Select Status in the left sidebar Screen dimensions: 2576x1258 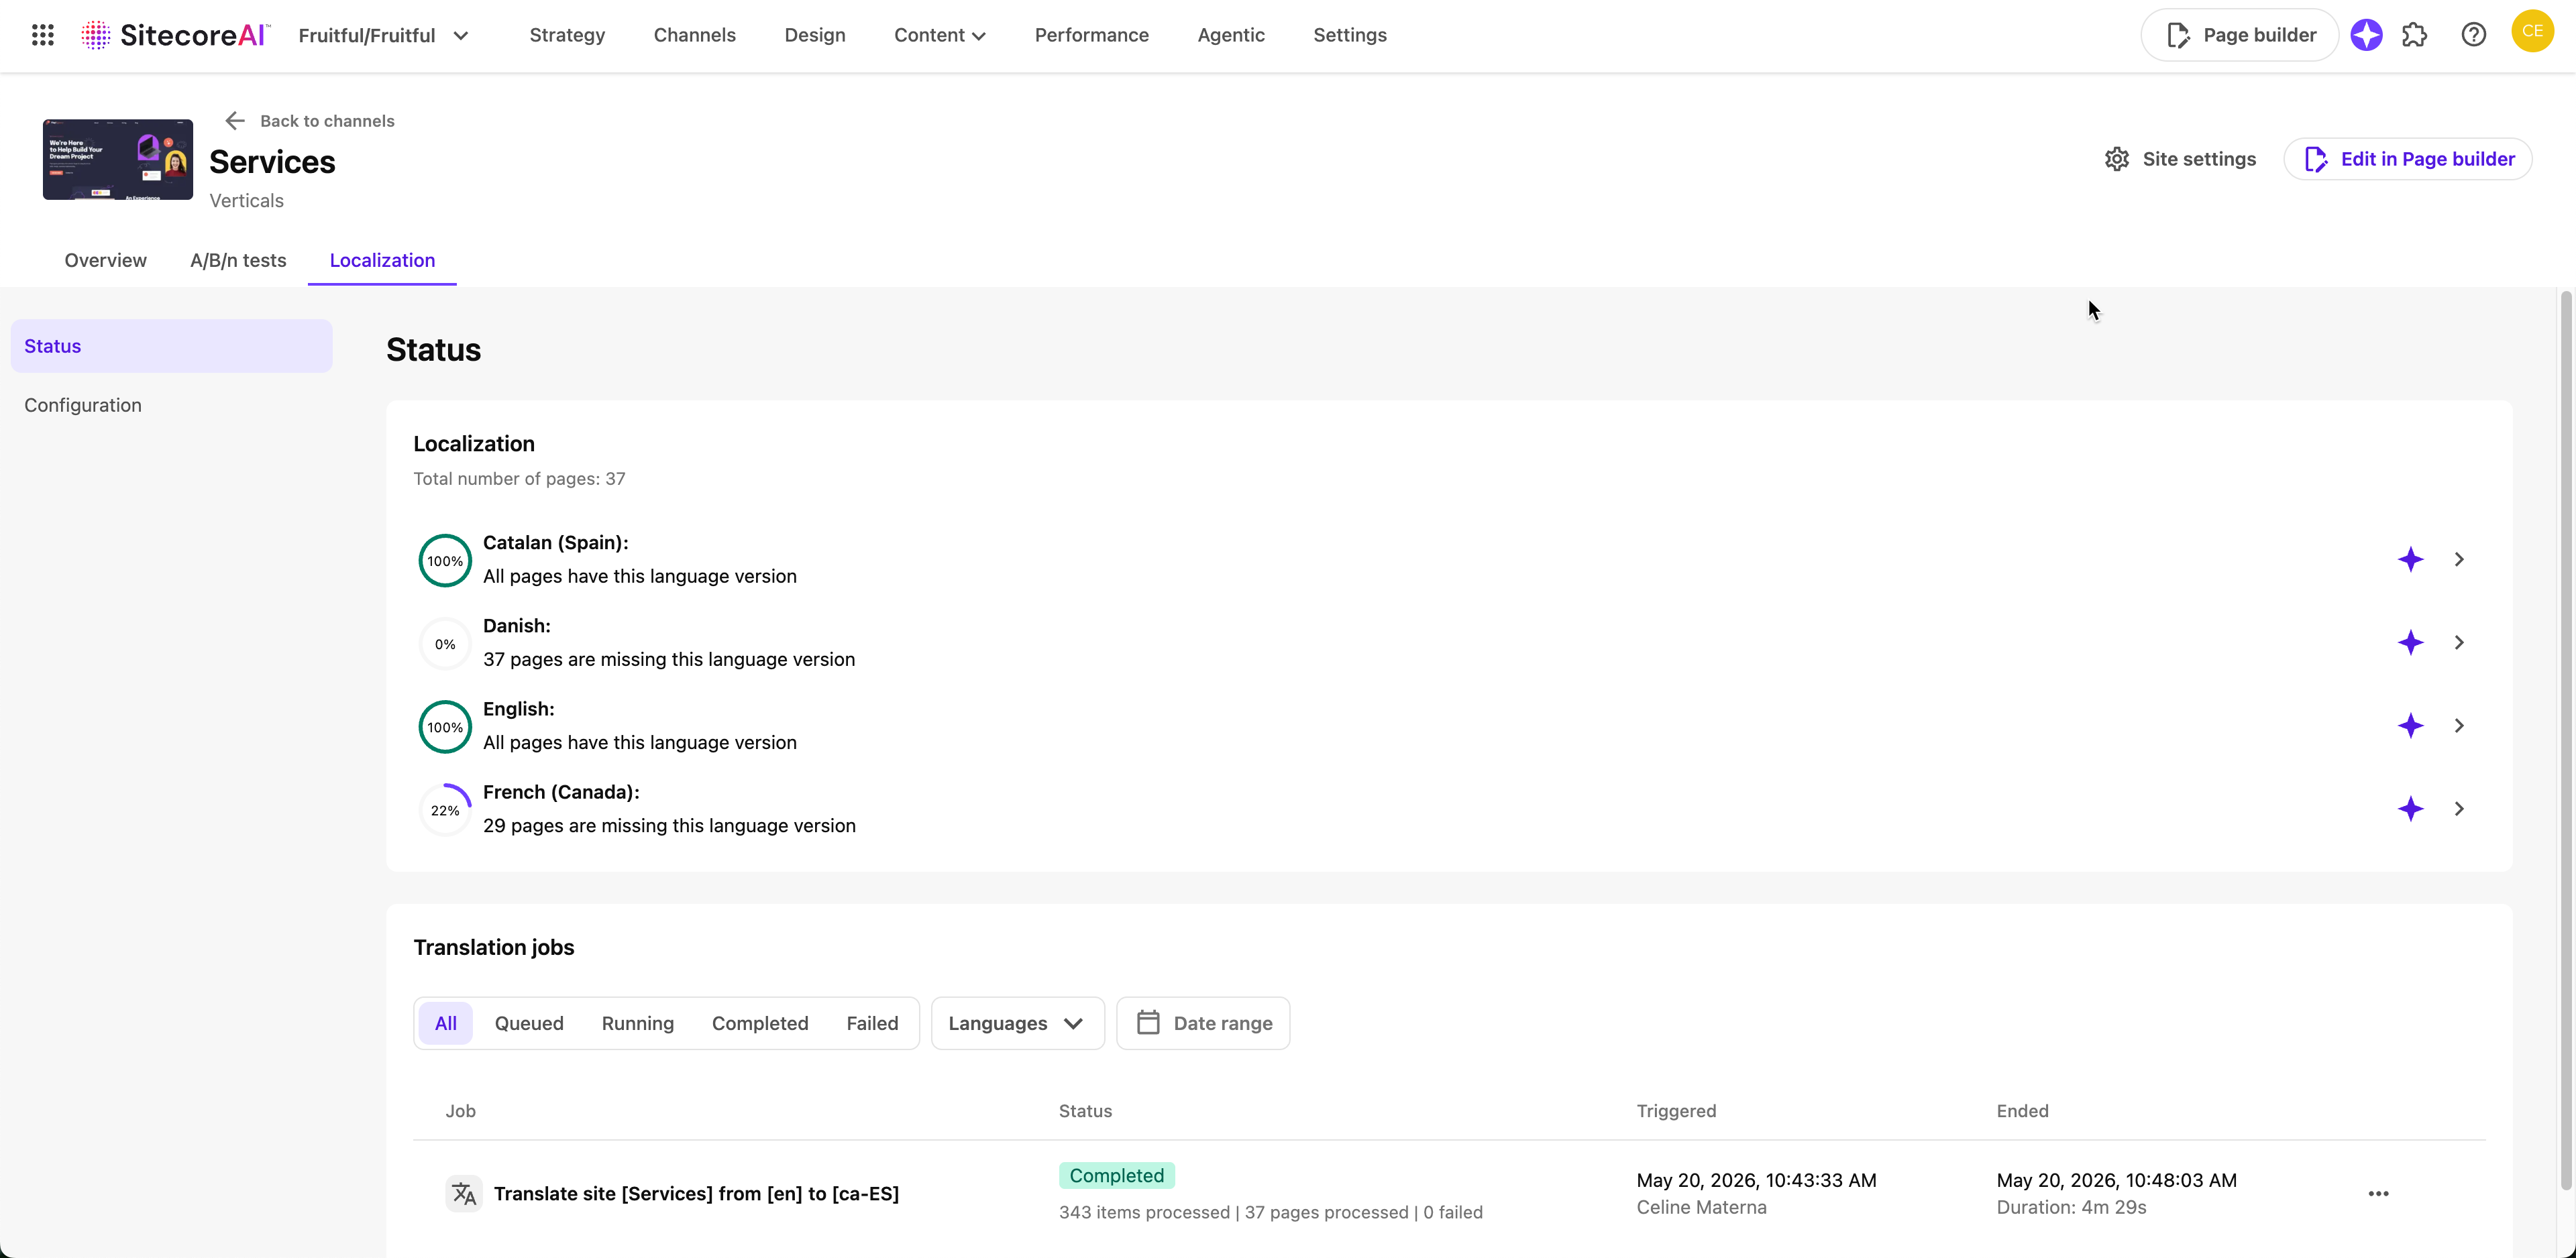tap(171, 346)
